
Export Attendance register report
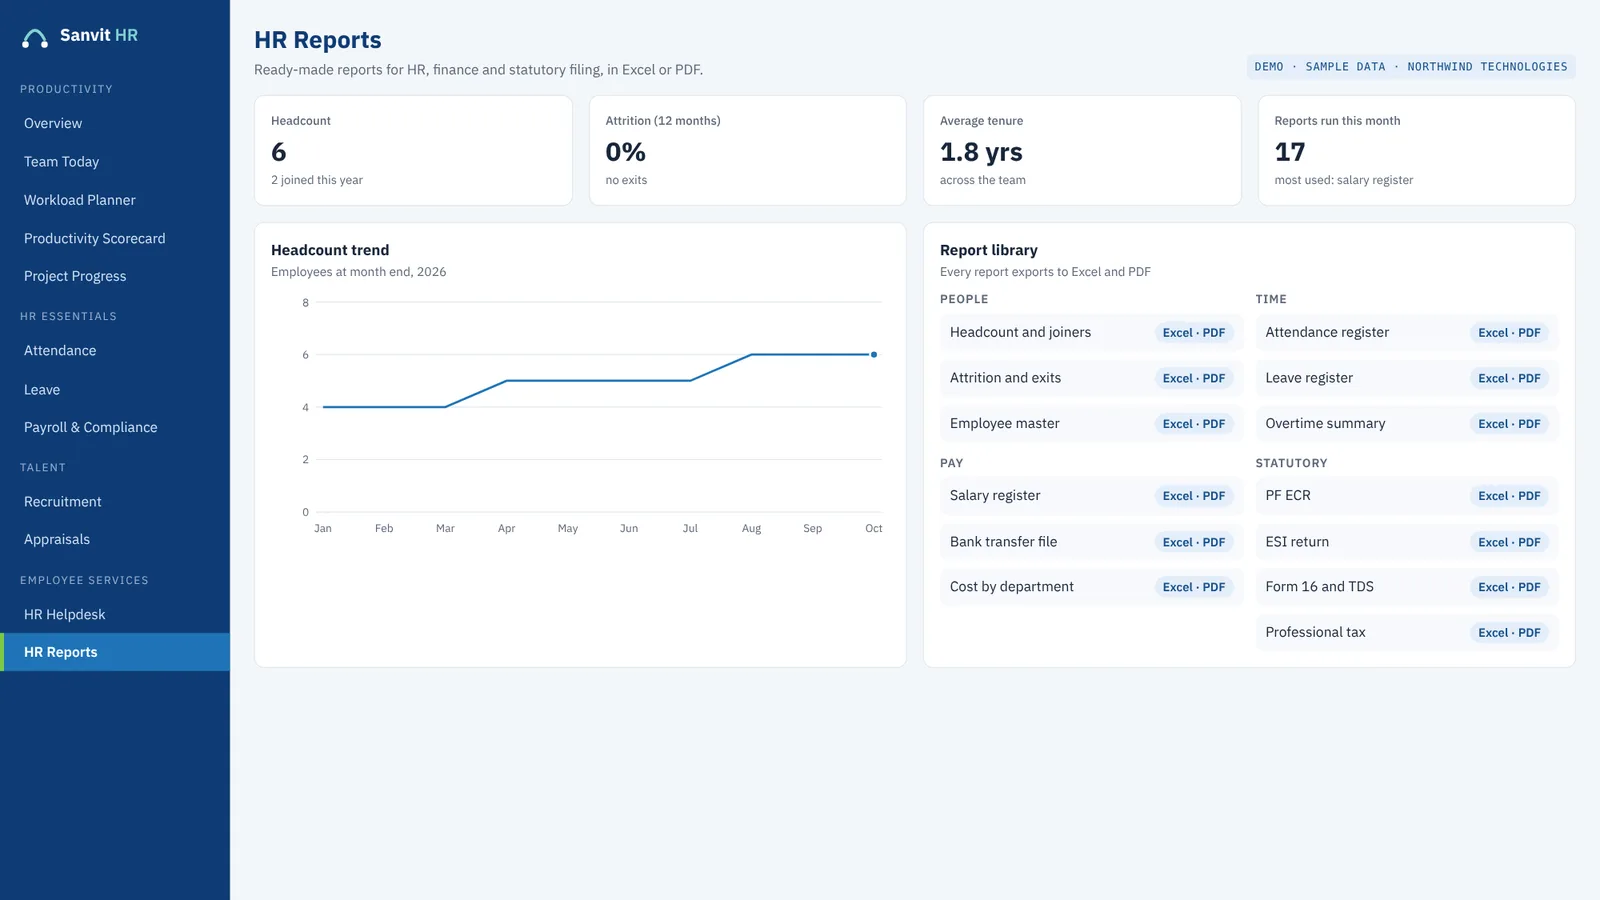tap(1509, 333)
